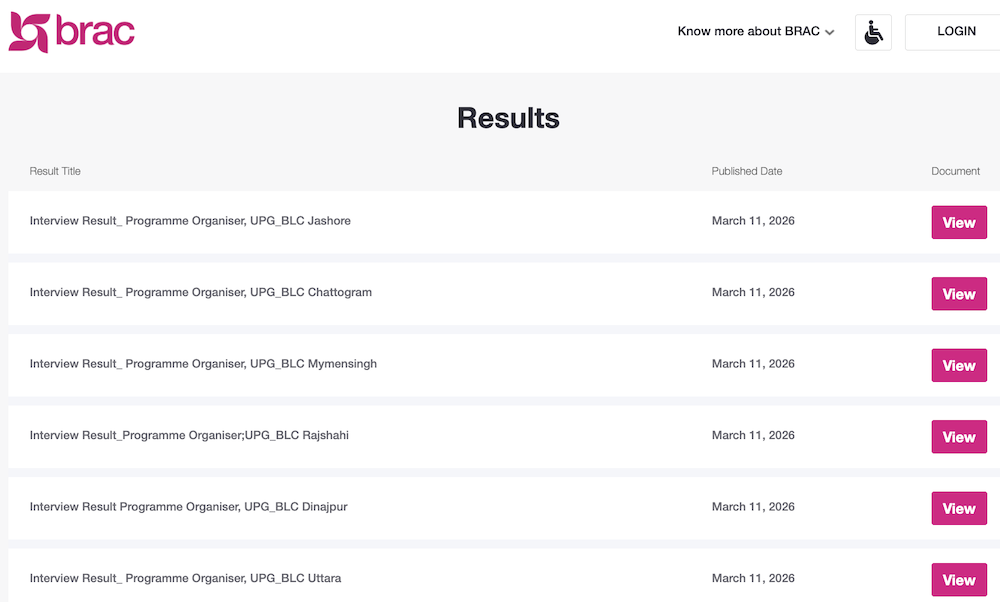This screenshot has height=602, width=1000.
Task: Click the Published Date column header
Action: [747, 171]
